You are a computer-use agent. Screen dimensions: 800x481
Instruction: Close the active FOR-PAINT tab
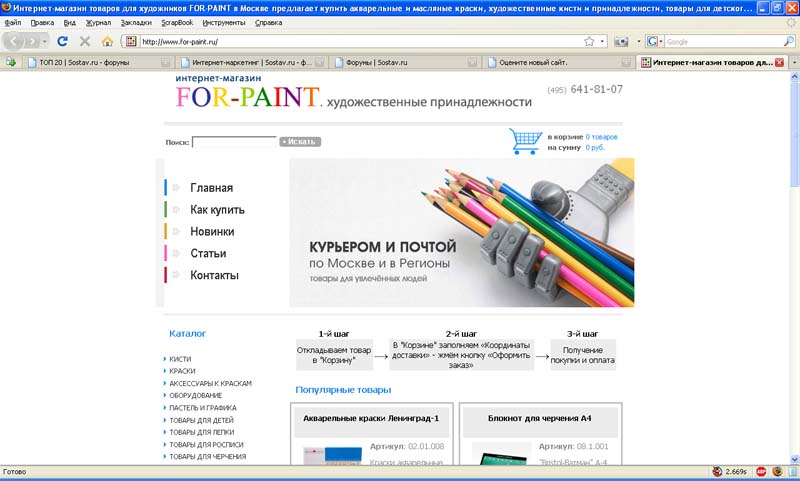pyautogui.click(x=779, y=62)
